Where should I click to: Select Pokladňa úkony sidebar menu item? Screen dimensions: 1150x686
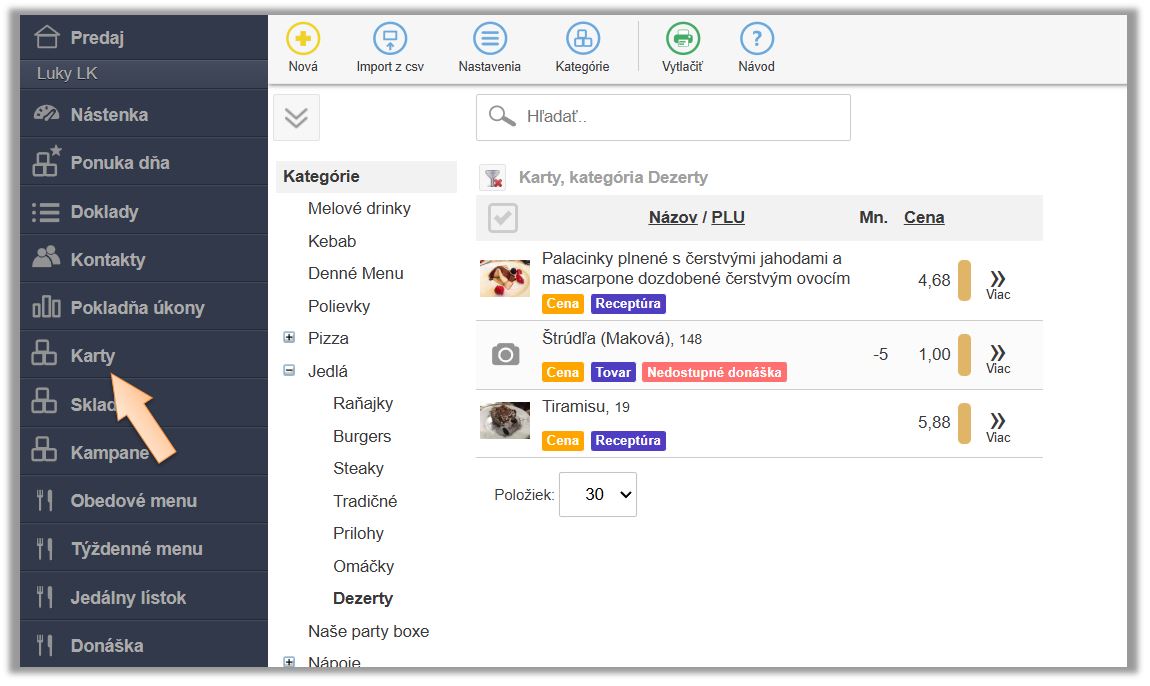[137, 308]
